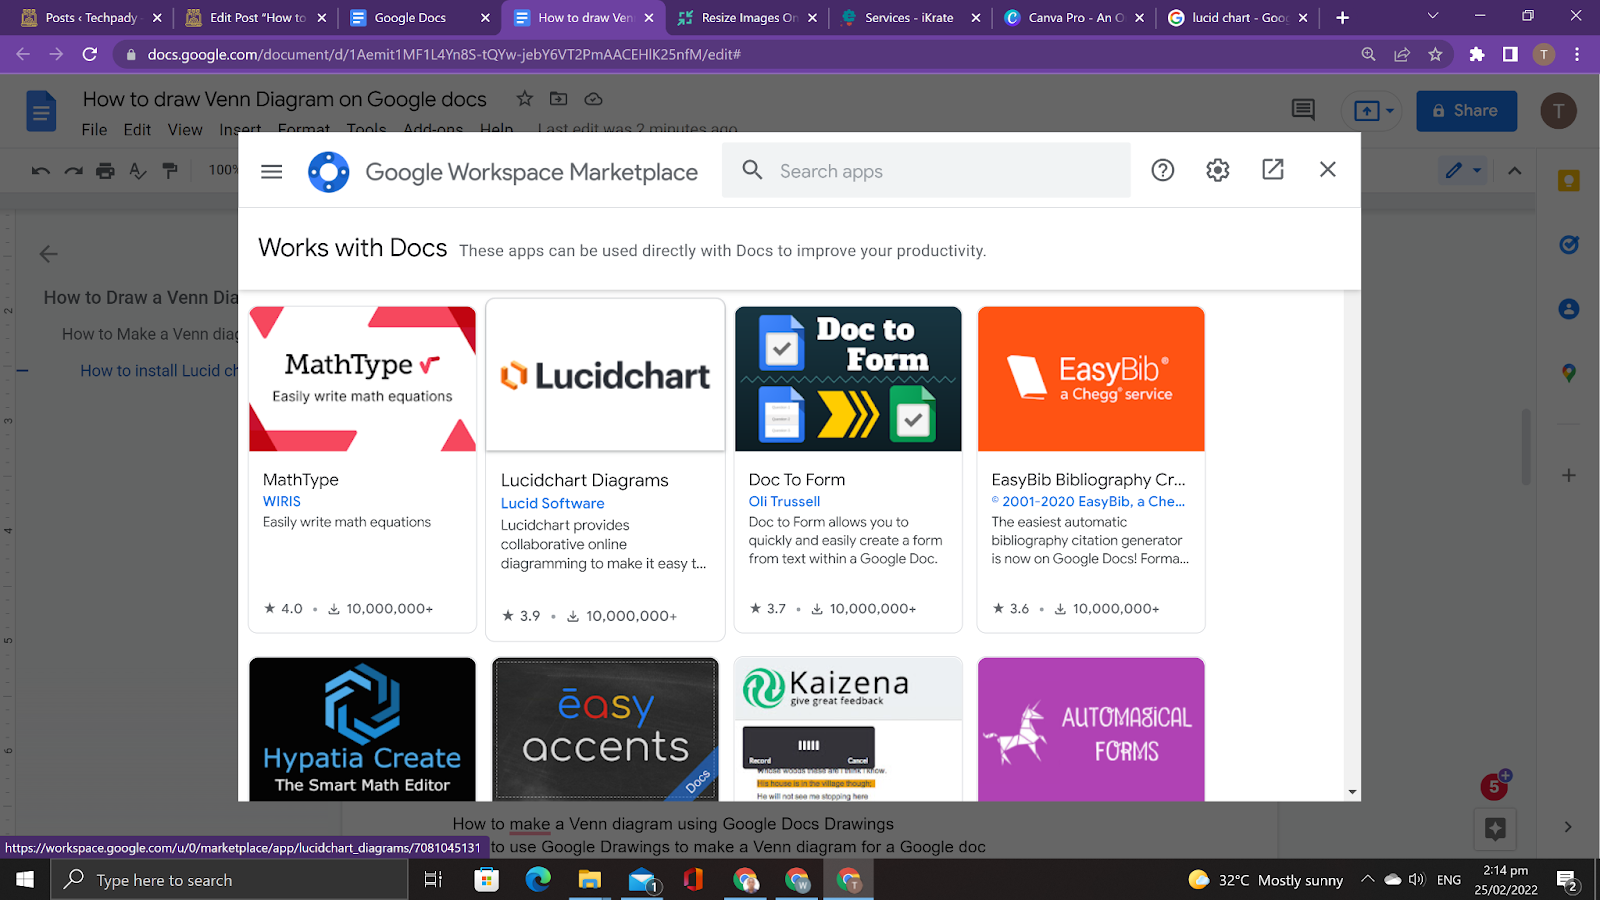This screenshot has width=1600, height=900.
Task: Open Marketplace help icon
Action: click(x=1162, y=170)
